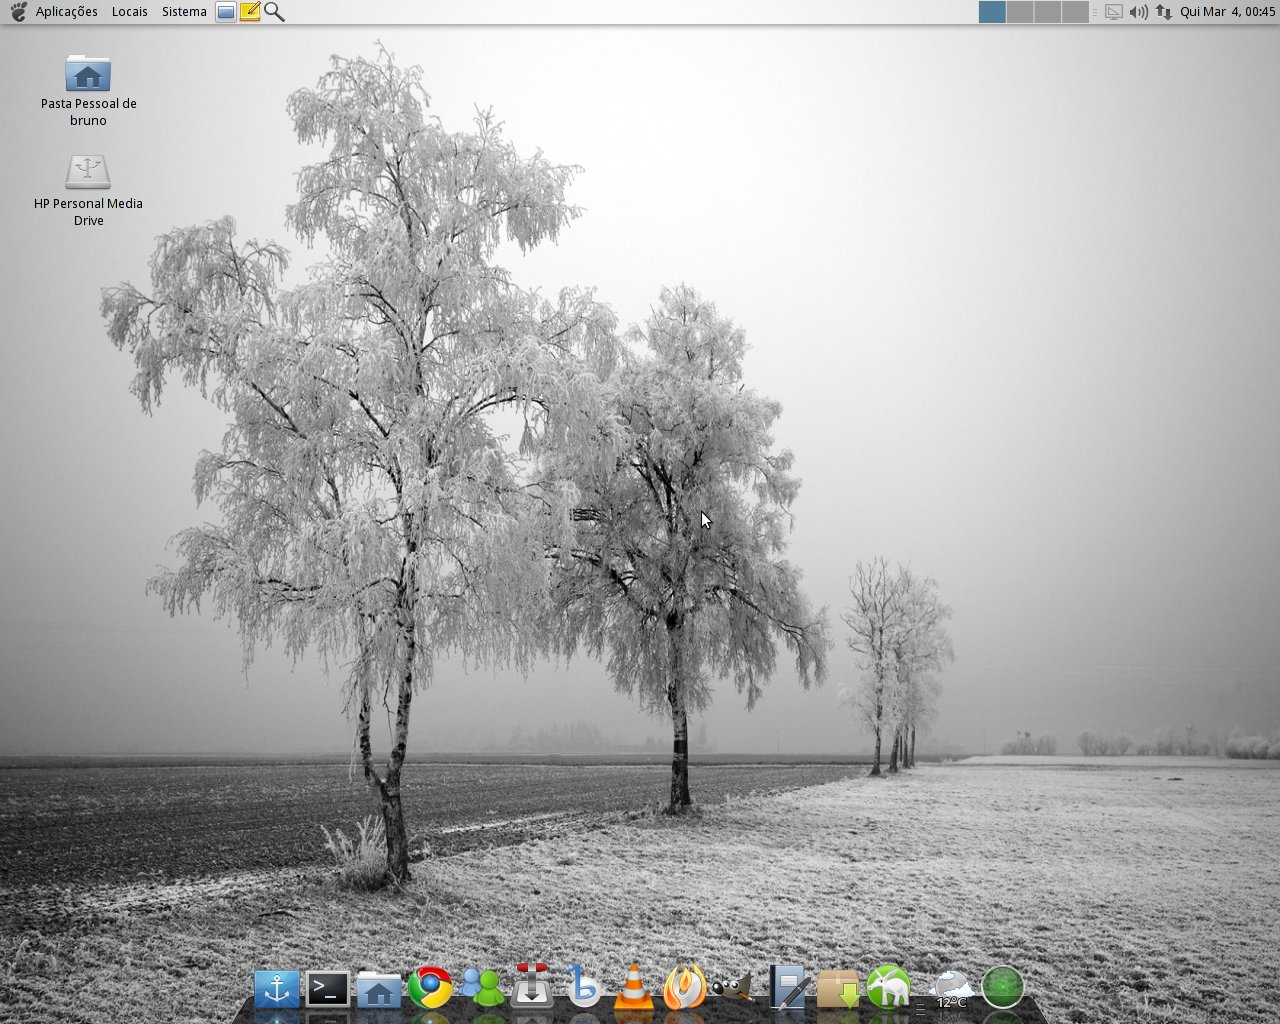Screen dimensions: 1280x1024
Task: Click the green radar orb in dock
Action: 1003,988
